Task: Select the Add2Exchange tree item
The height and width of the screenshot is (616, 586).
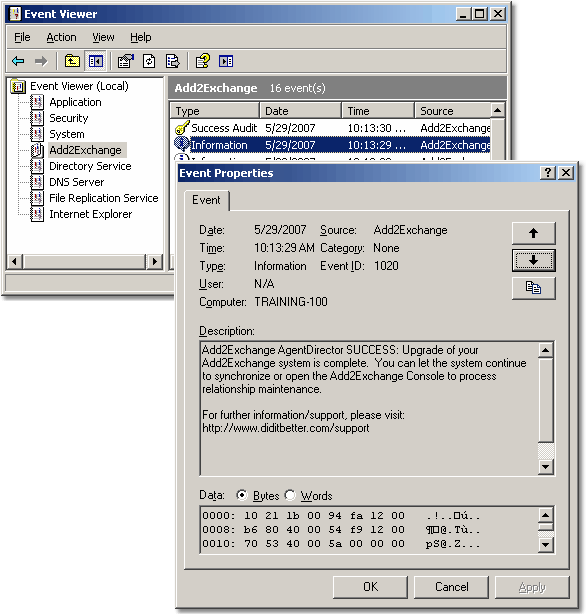Action: [86, 150]
